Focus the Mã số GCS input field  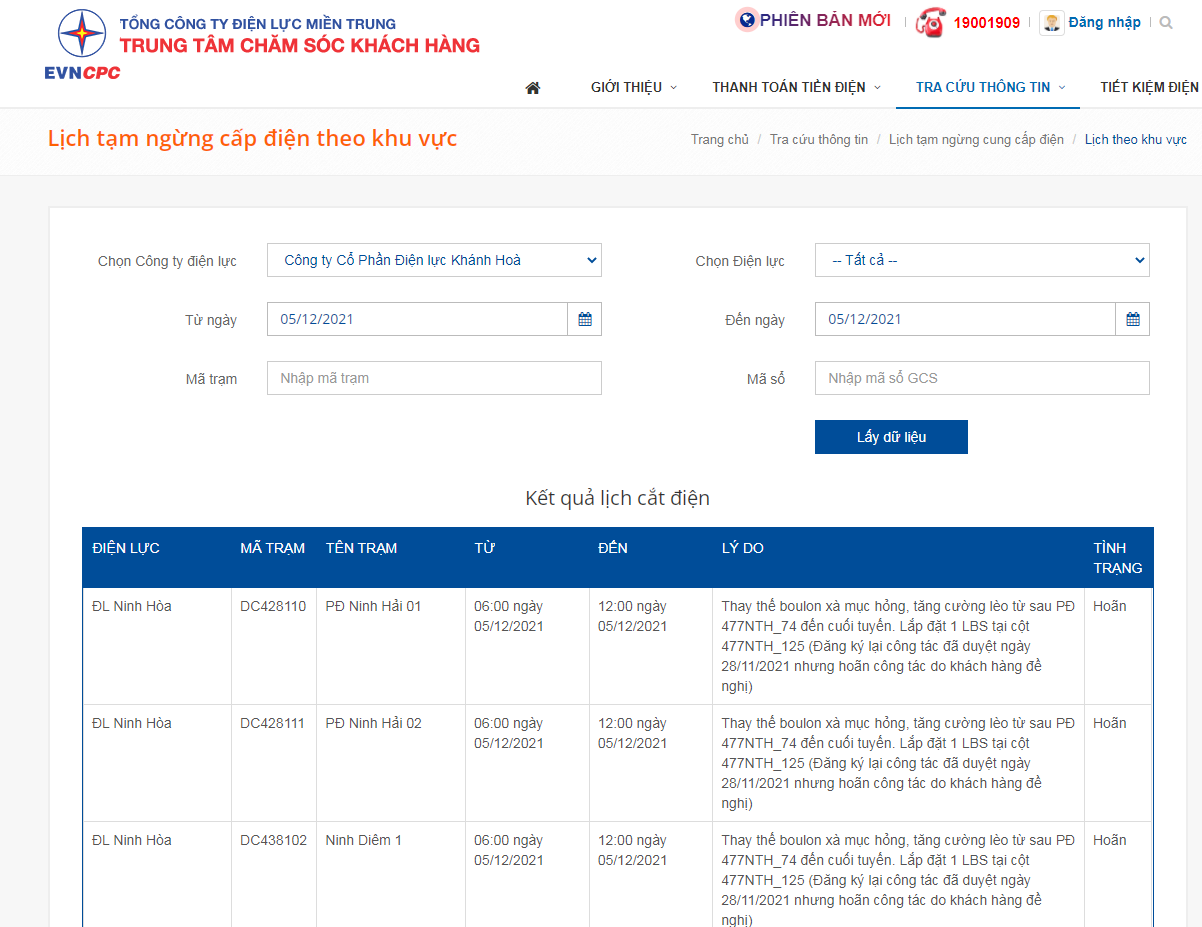982,378
